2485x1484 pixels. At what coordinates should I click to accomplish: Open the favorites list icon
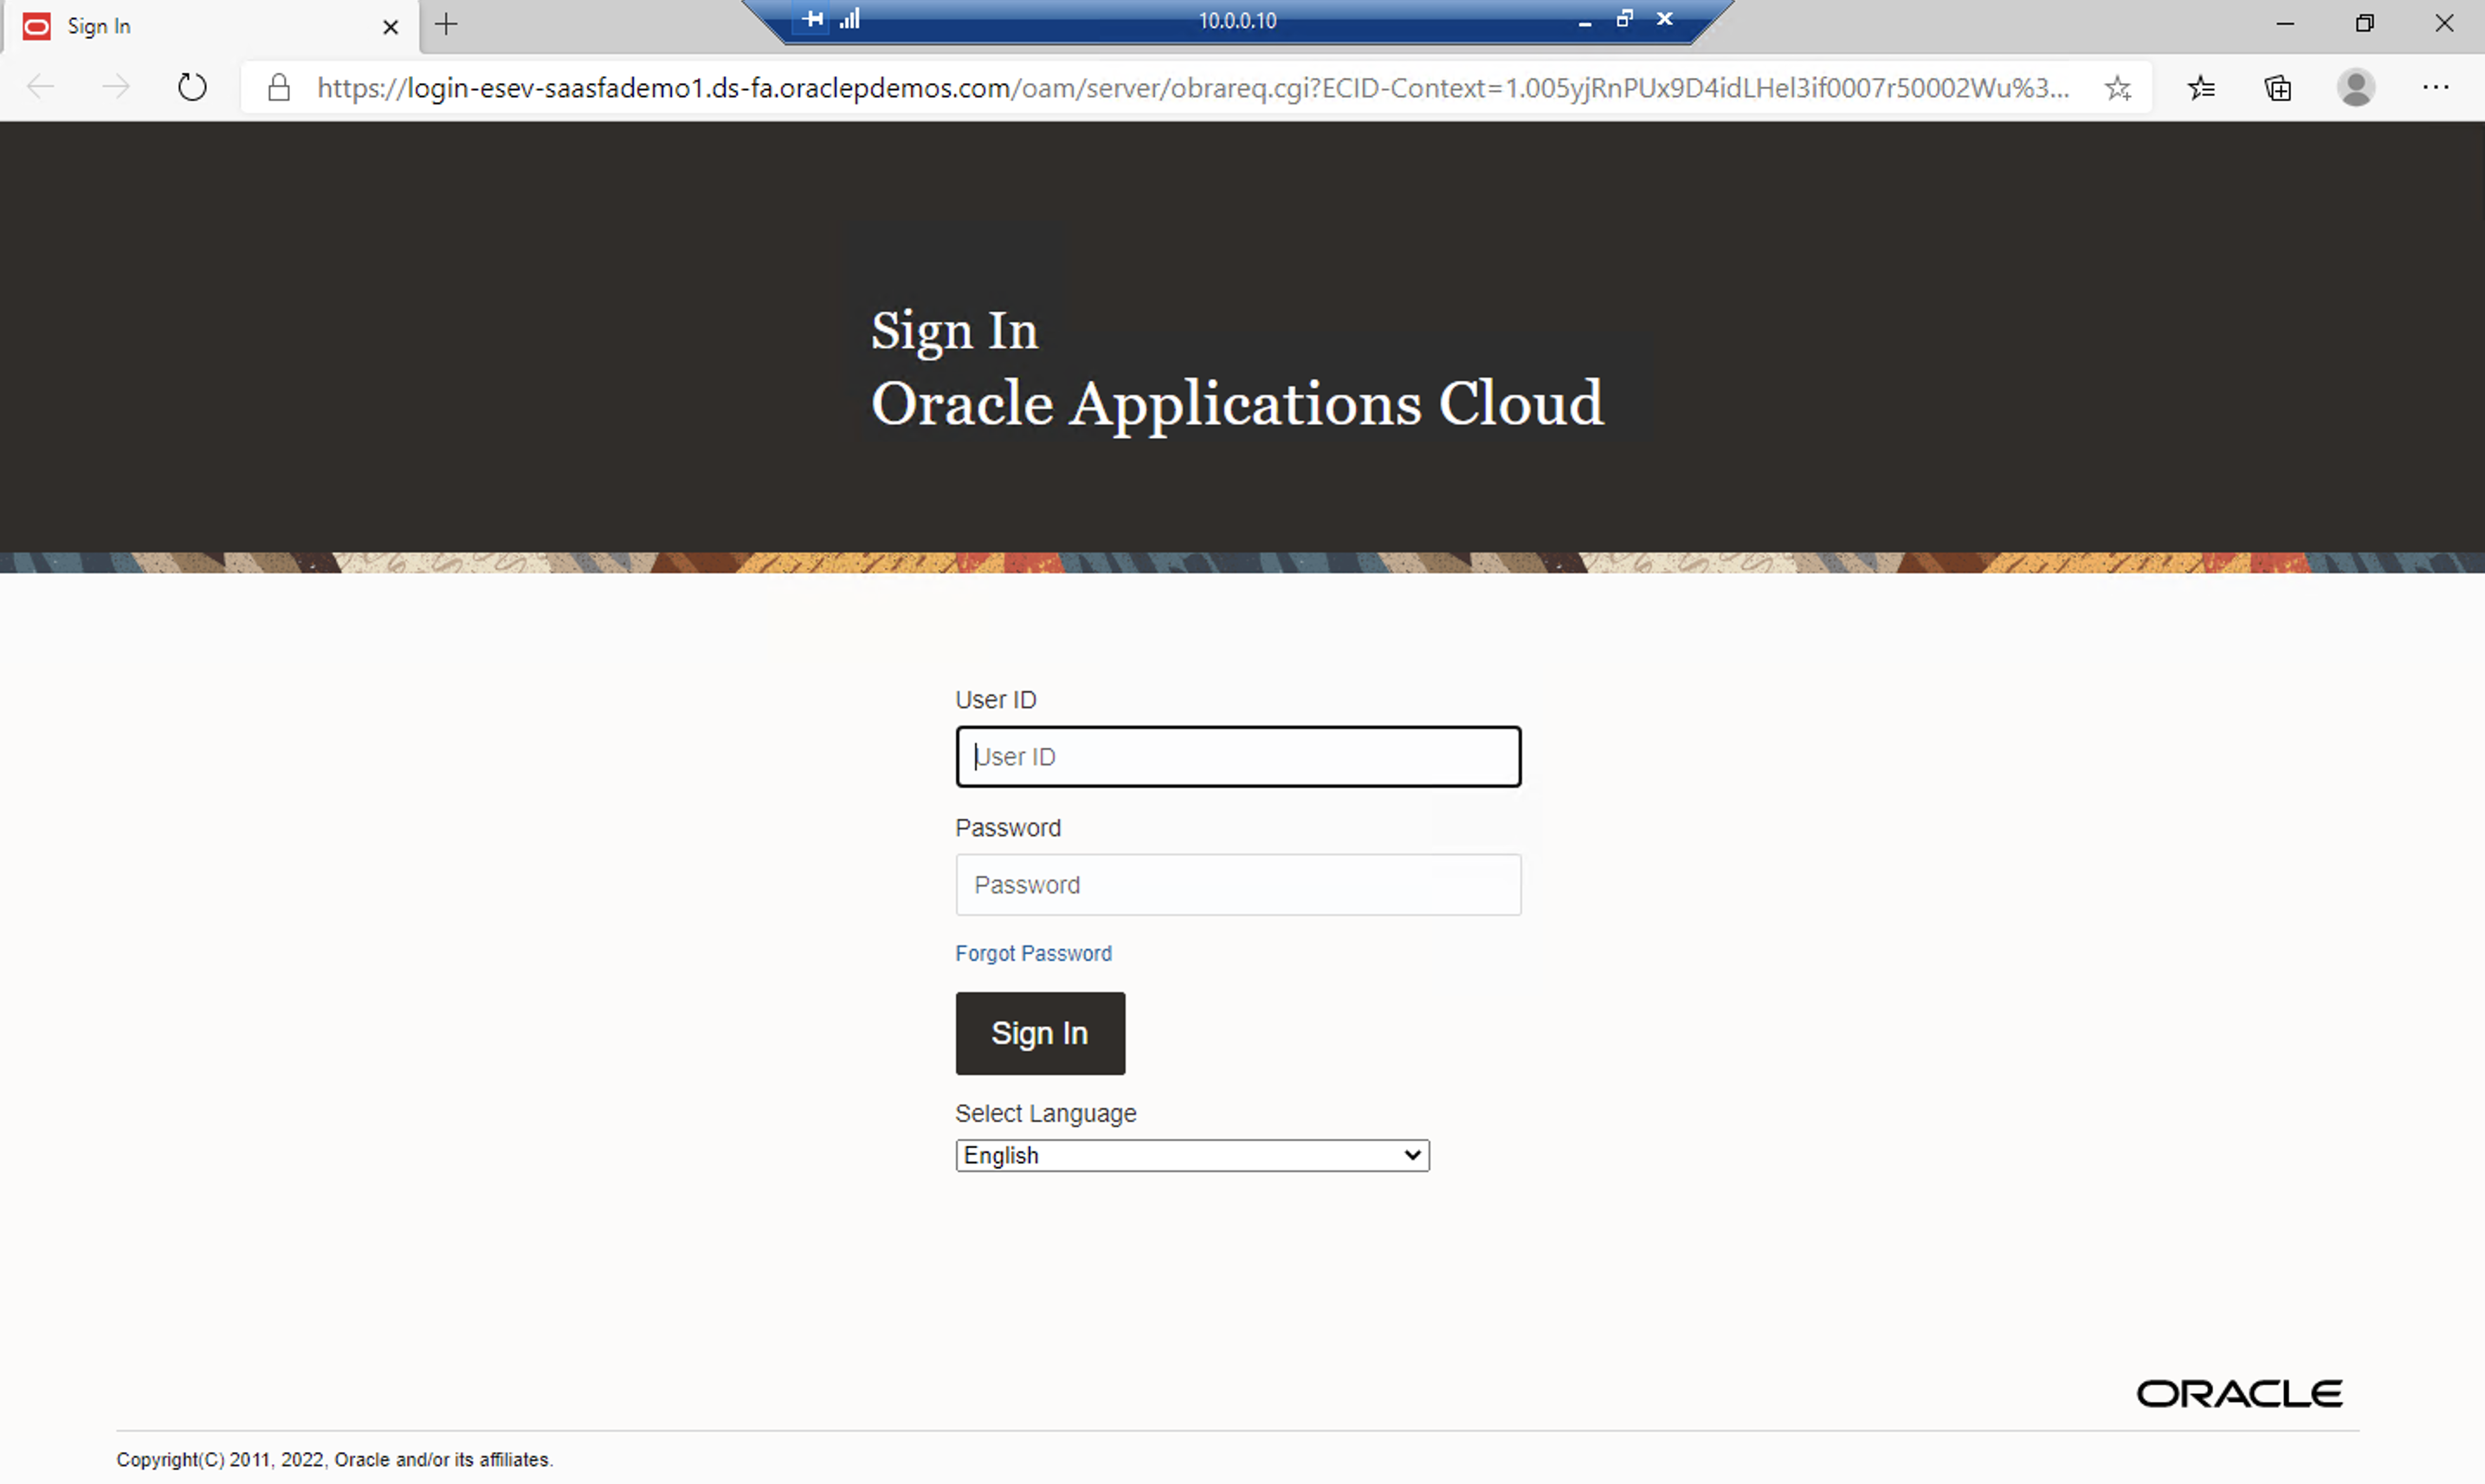click(2202, 88)
